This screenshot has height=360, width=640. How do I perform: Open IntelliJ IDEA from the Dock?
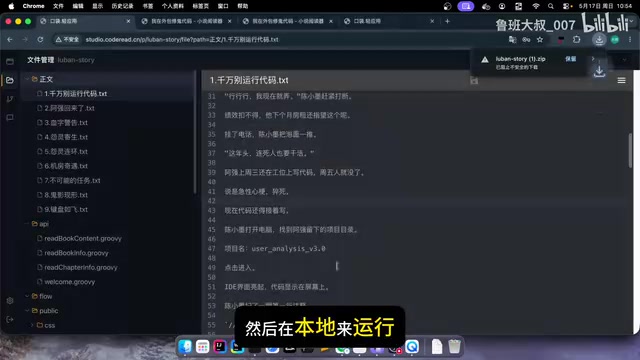click(220, 347)
